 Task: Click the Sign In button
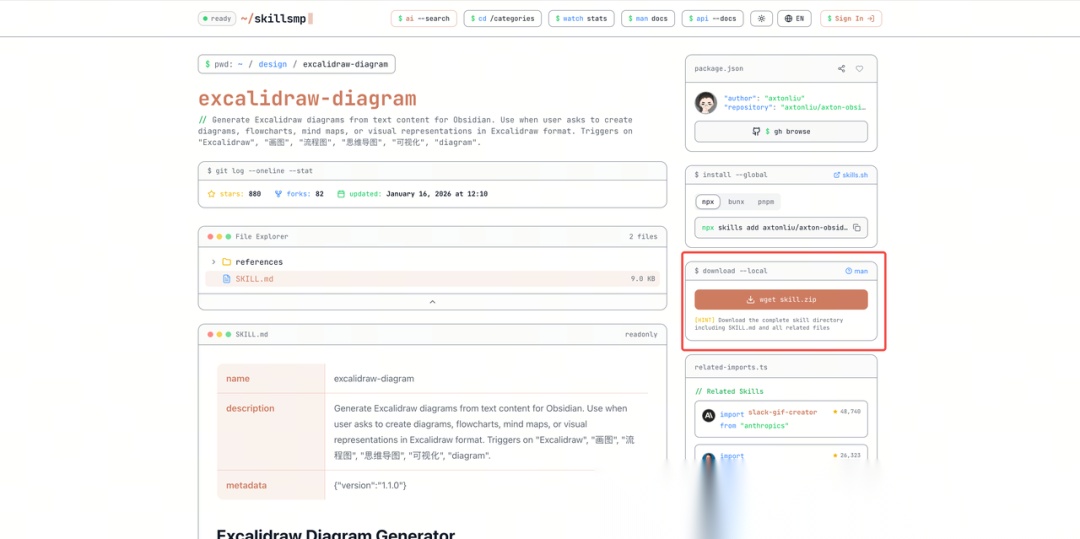pos(851,19)
